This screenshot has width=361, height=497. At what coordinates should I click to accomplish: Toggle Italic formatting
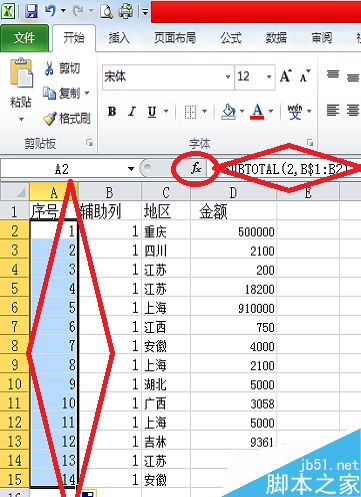pos(132,111)
